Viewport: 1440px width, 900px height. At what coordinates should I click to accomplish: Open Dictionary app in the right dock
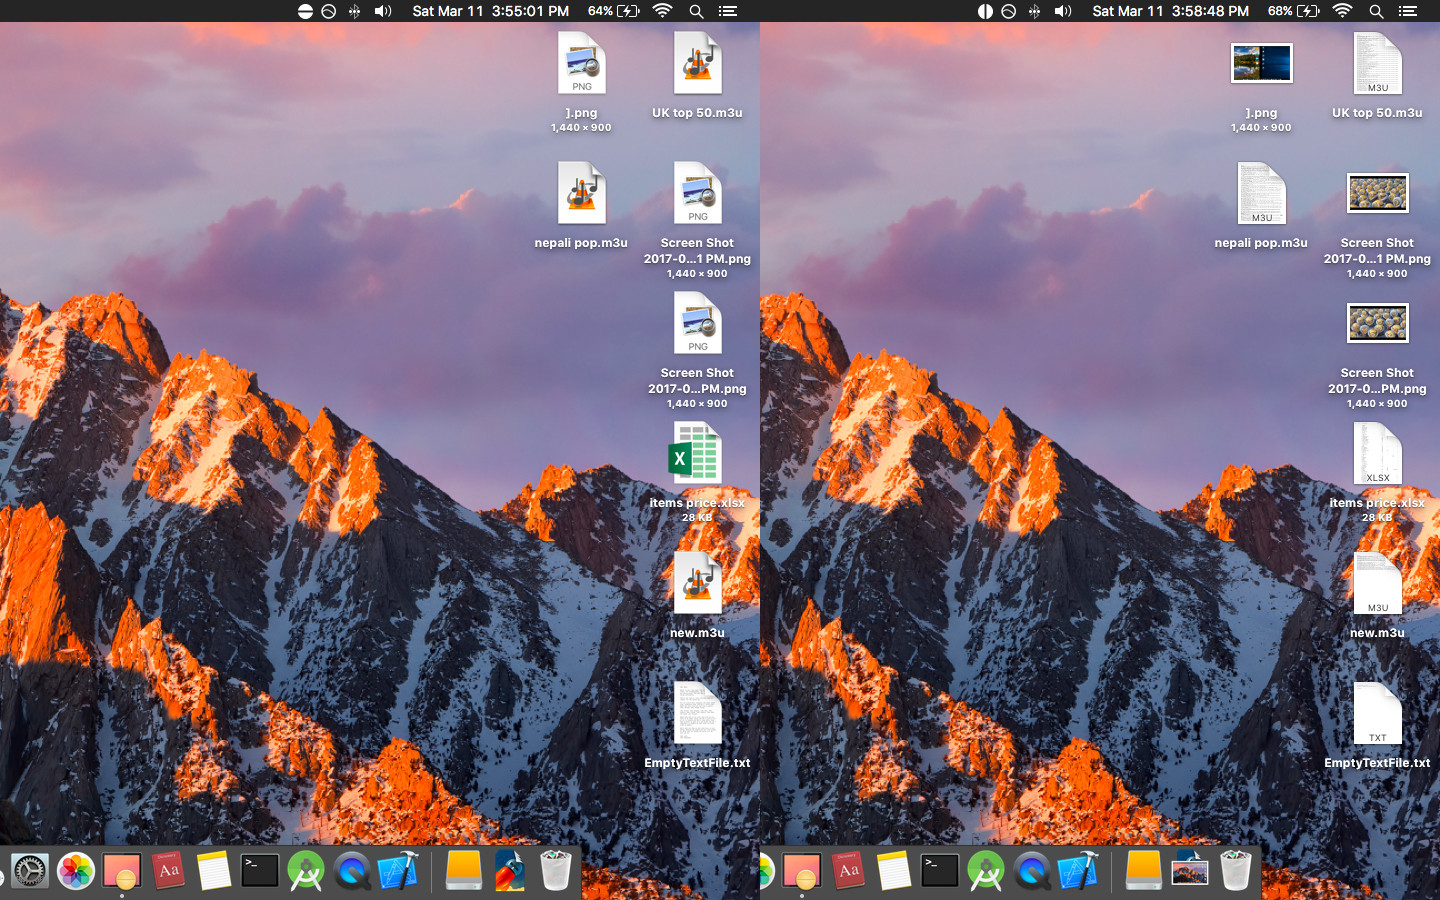(848, 871)
